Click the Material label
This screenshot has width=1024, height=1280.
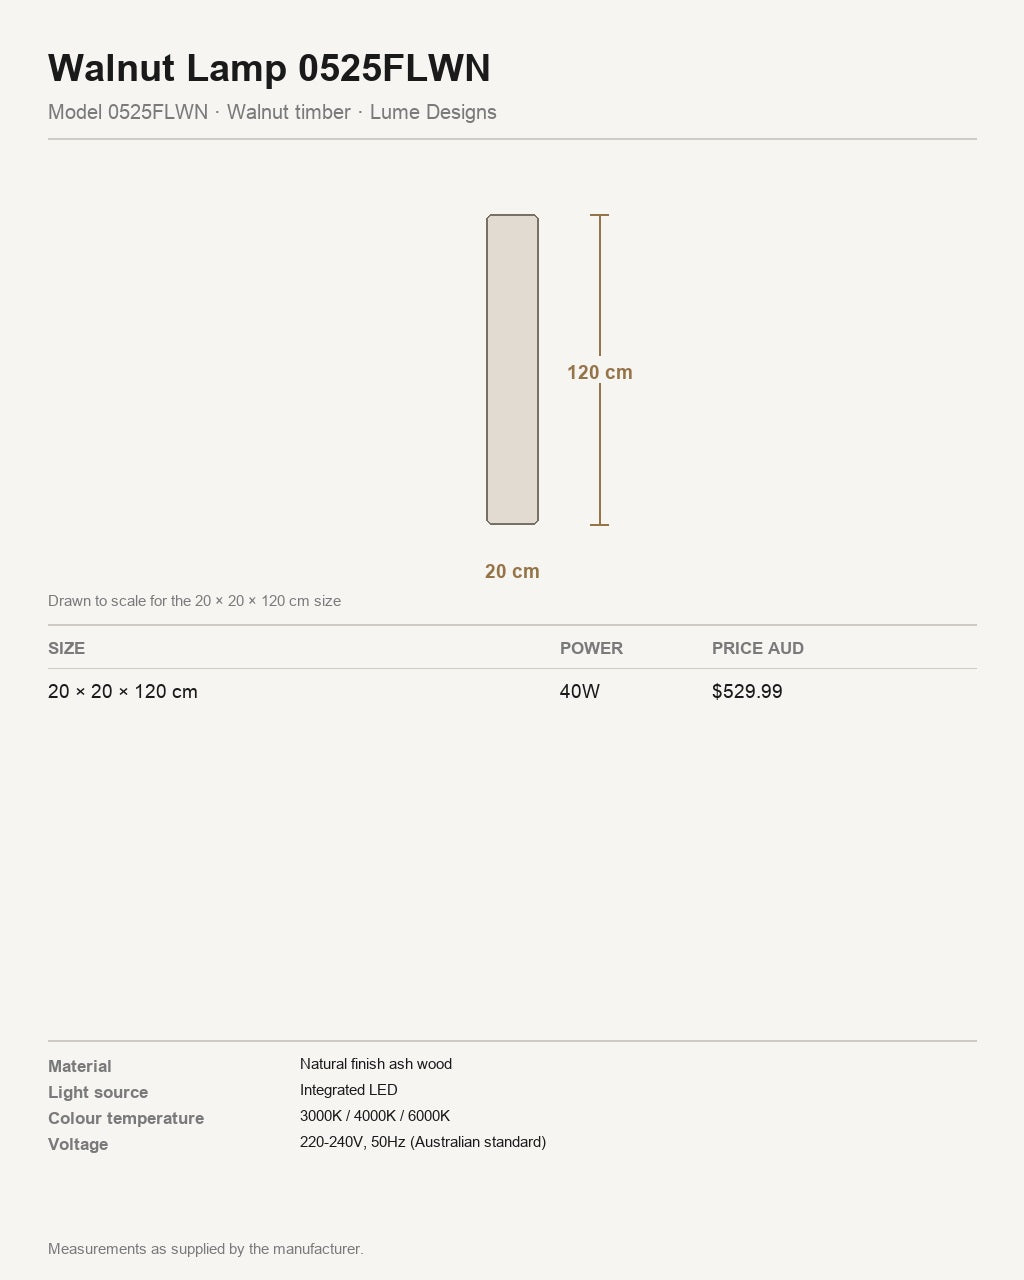80,1066
